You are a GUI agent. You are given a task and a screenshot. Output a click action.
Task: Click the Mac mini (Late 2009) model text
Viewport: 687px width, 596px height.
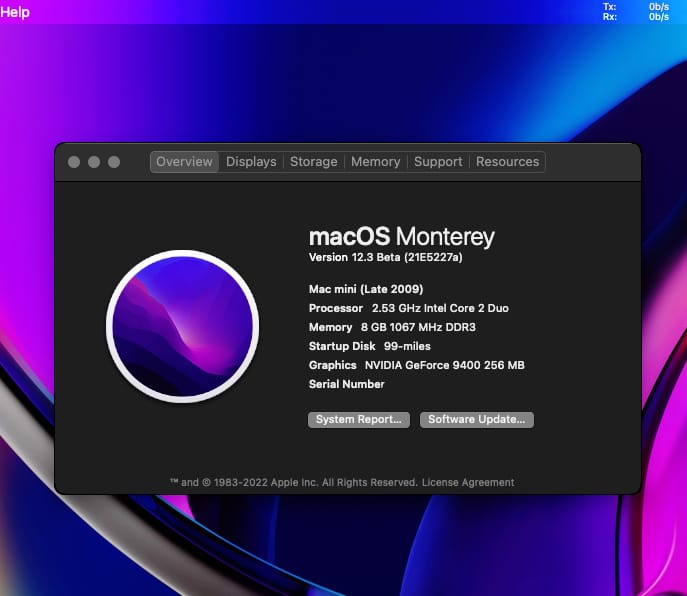[366, 289]
